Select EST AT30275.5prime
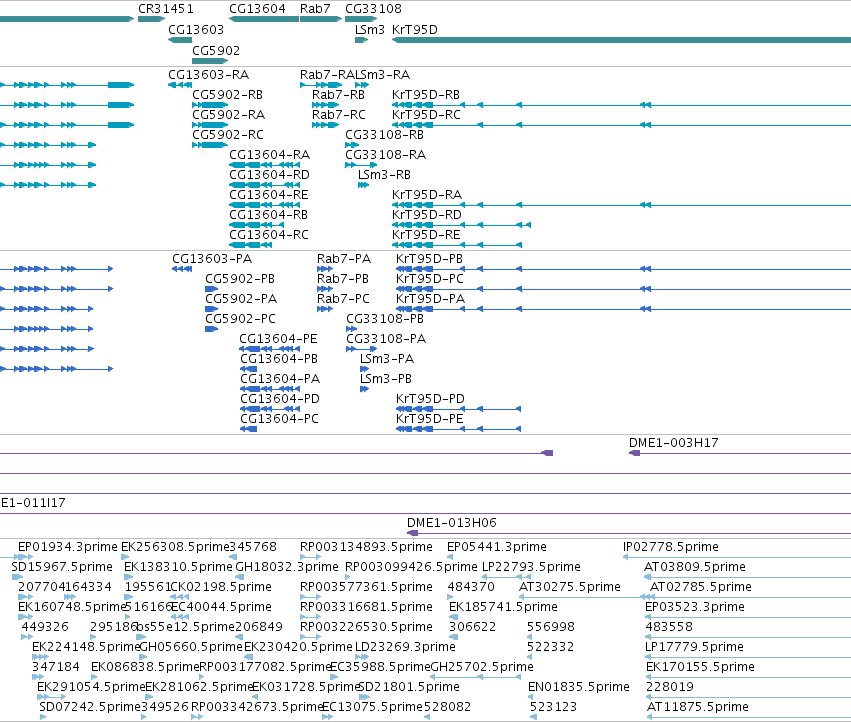The image size is (851, 722). coord(570,587)
